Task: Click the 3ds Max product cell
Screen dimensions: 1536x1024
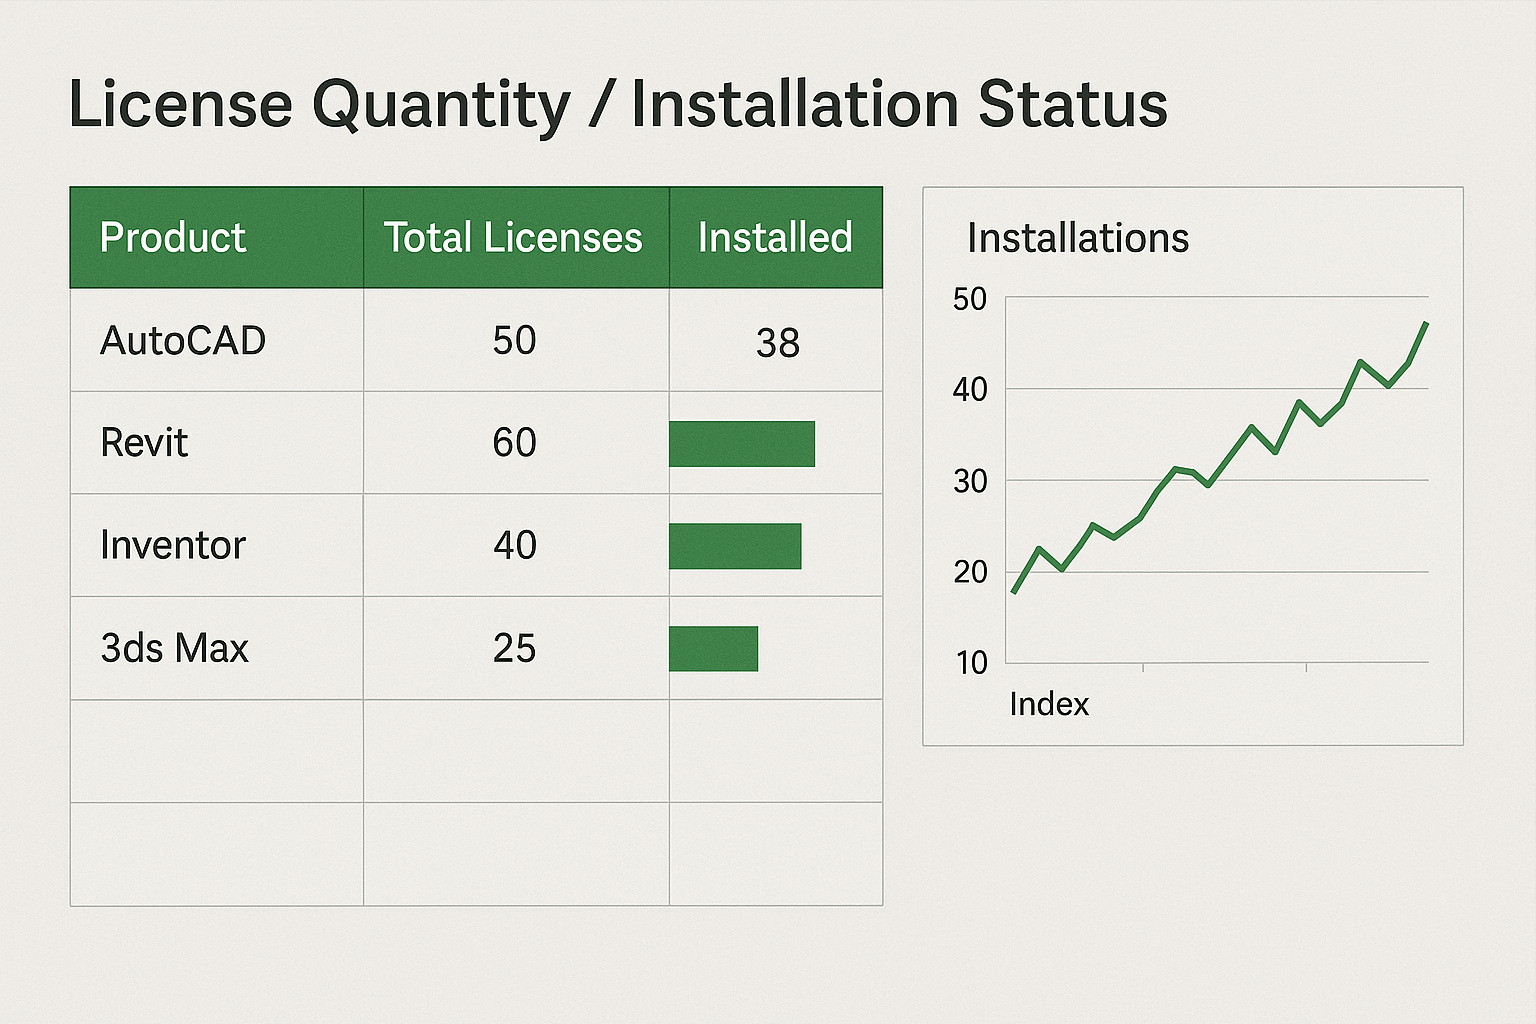Action: click(x=217, y=648)
